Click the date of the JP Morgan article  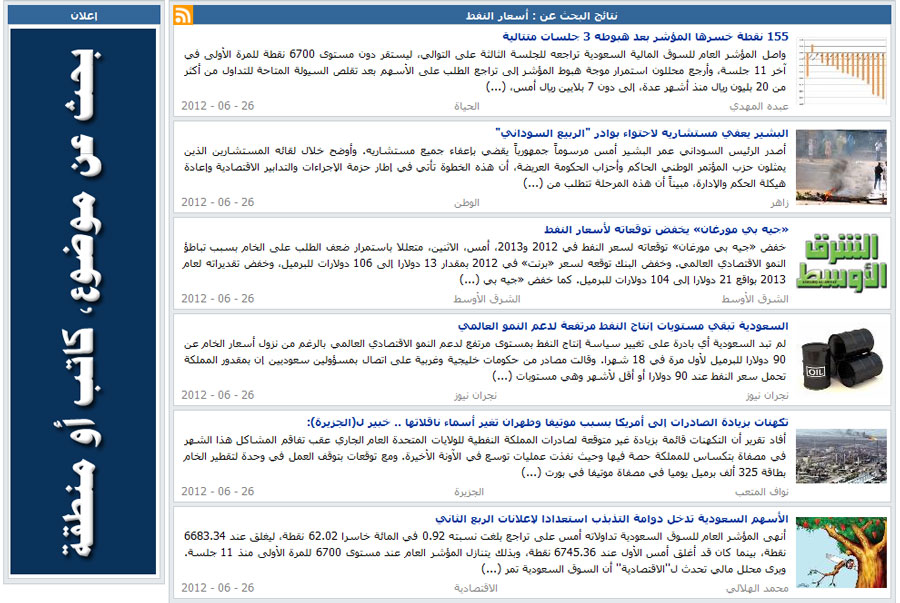point(218,298)
